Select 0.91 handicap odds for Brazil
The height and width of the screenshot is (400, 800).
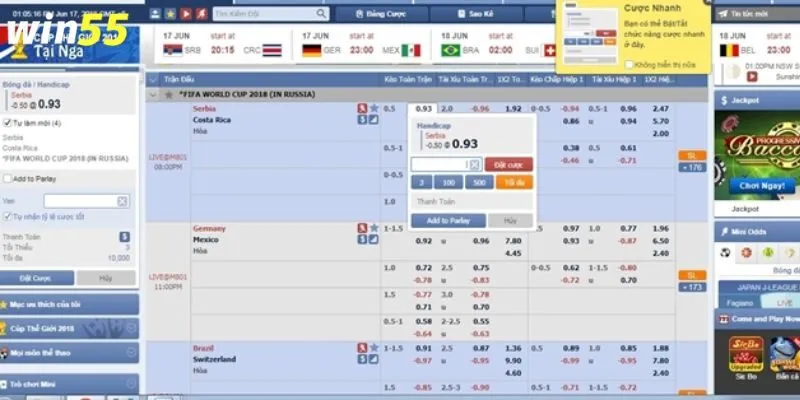point(423,348)
